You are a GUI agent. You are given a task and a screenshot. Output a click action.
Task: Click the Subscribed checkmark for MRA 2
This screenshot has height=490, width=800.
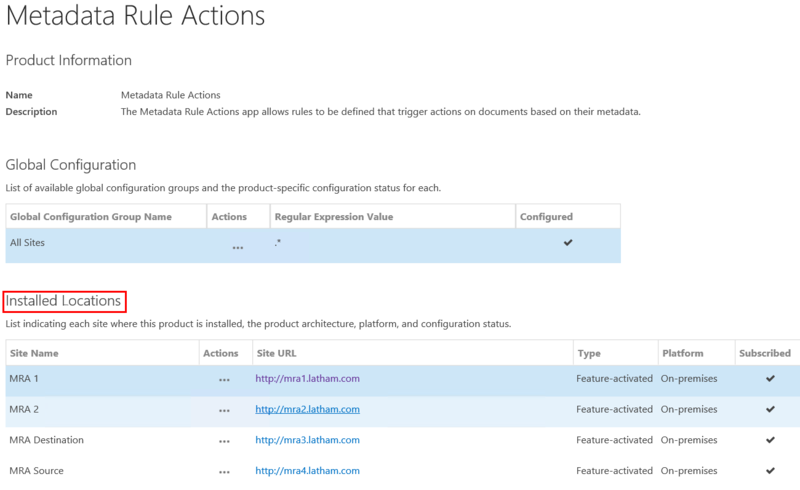[x=769, y=409]
